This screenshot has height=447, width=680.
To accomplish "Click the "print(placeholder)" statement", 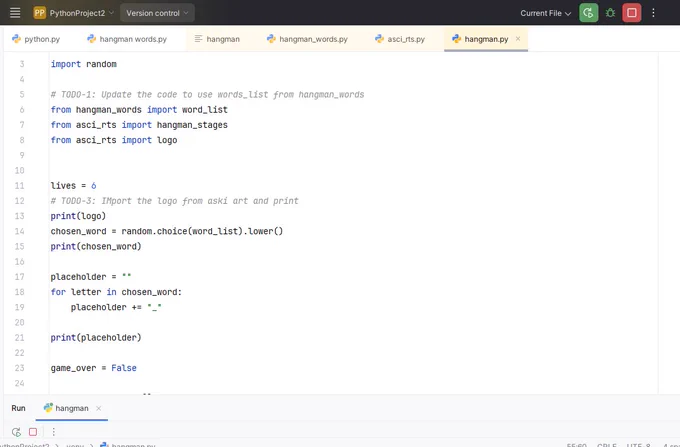I will point(96,337).
